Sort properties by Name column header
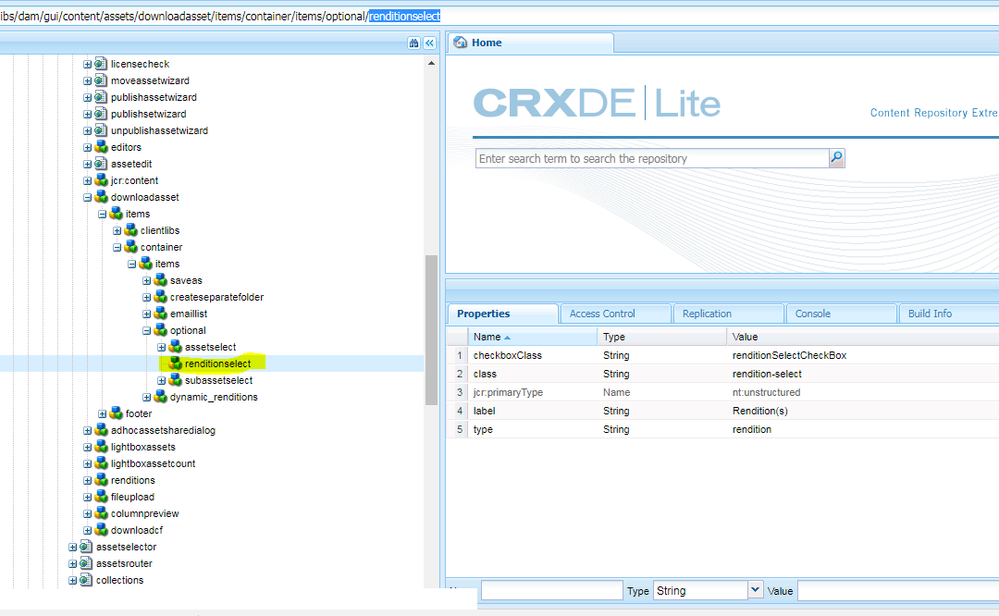This screenshot has height=616, width=999. tap(492, 337)
